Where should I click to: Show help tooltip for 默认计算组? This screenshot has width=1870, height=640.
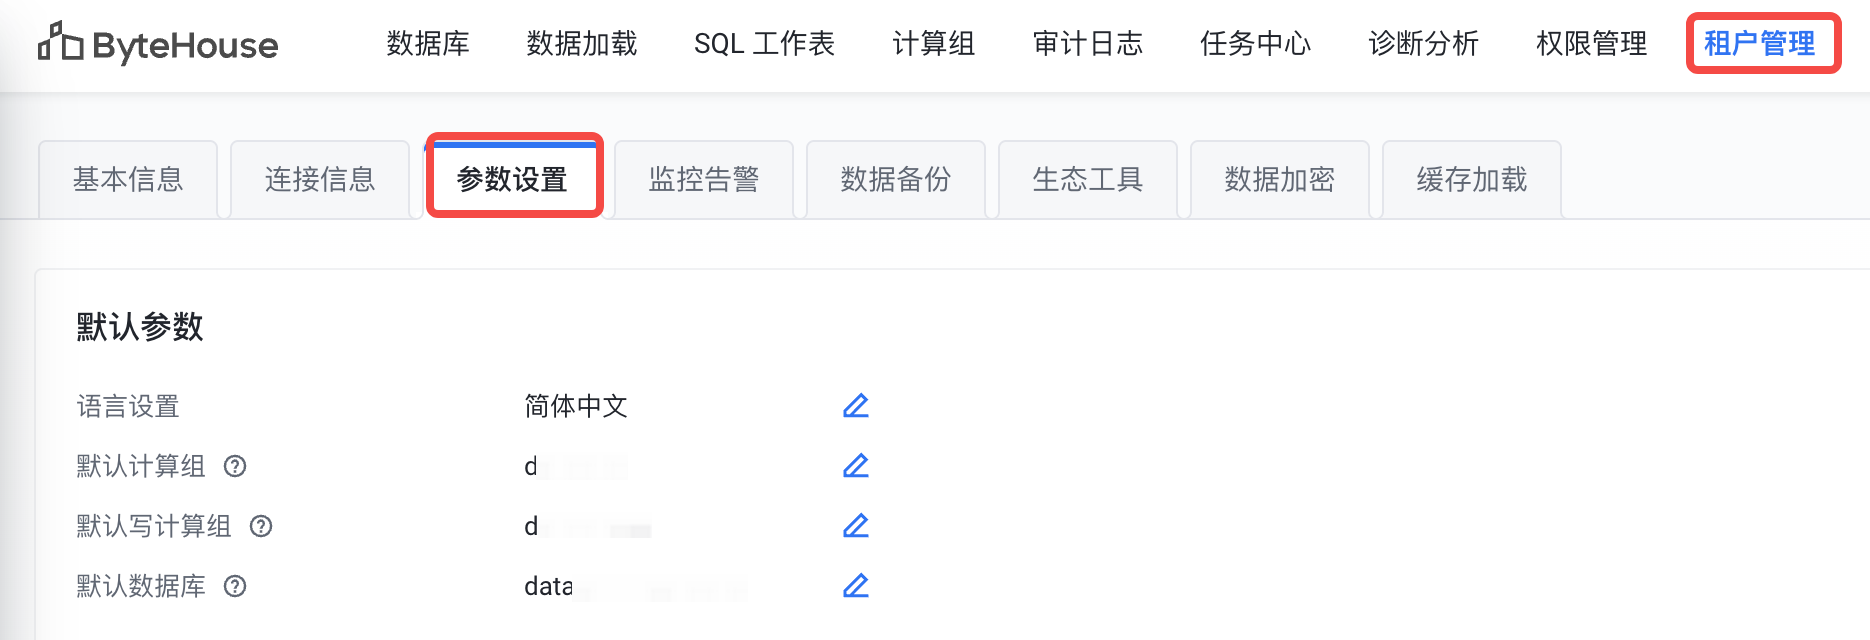(235, 467)
